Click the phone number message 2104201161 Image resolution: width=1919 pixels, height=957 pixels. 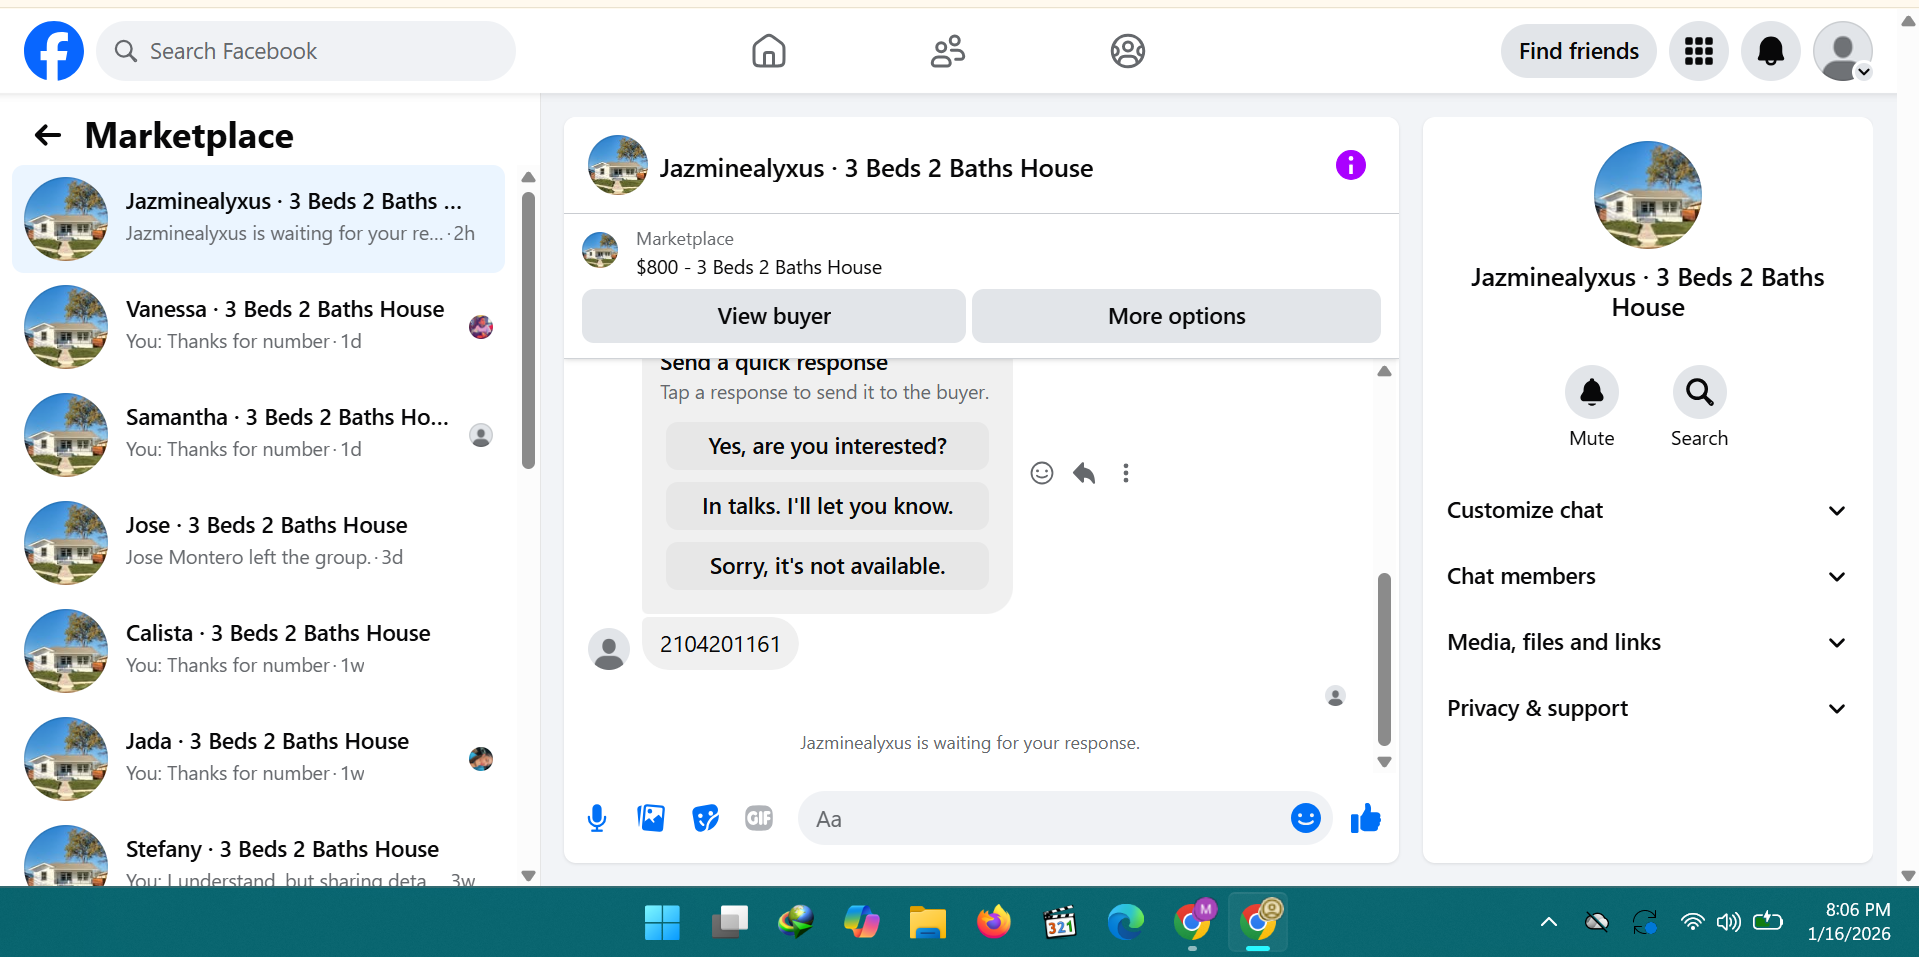720,644
